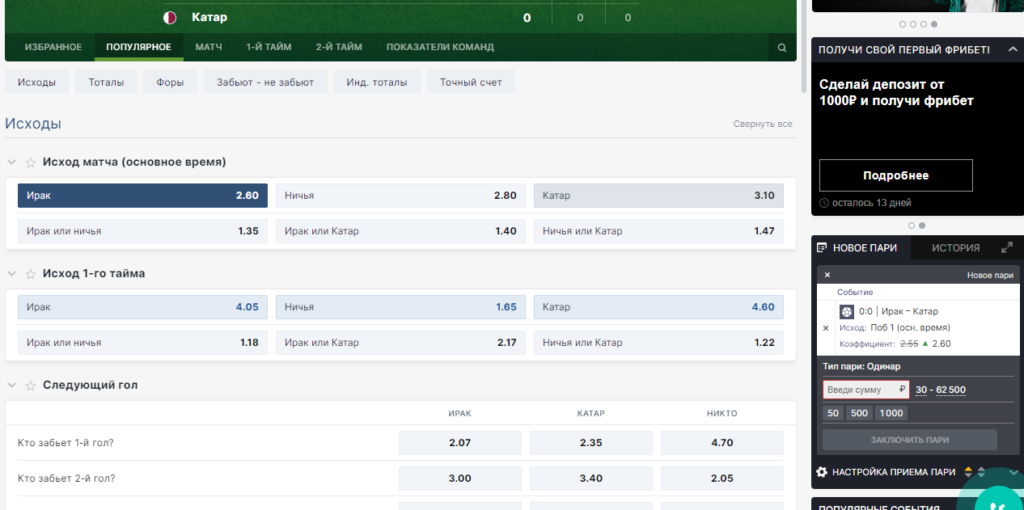
Task: Remove the Ирак – Катар selection from slip
Action: coord(825,328)
